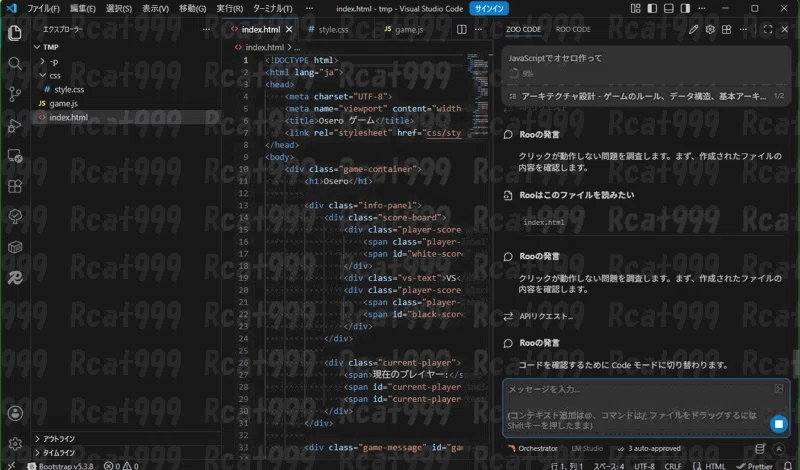Close the index.html editor tab

[x=289, y=30]
